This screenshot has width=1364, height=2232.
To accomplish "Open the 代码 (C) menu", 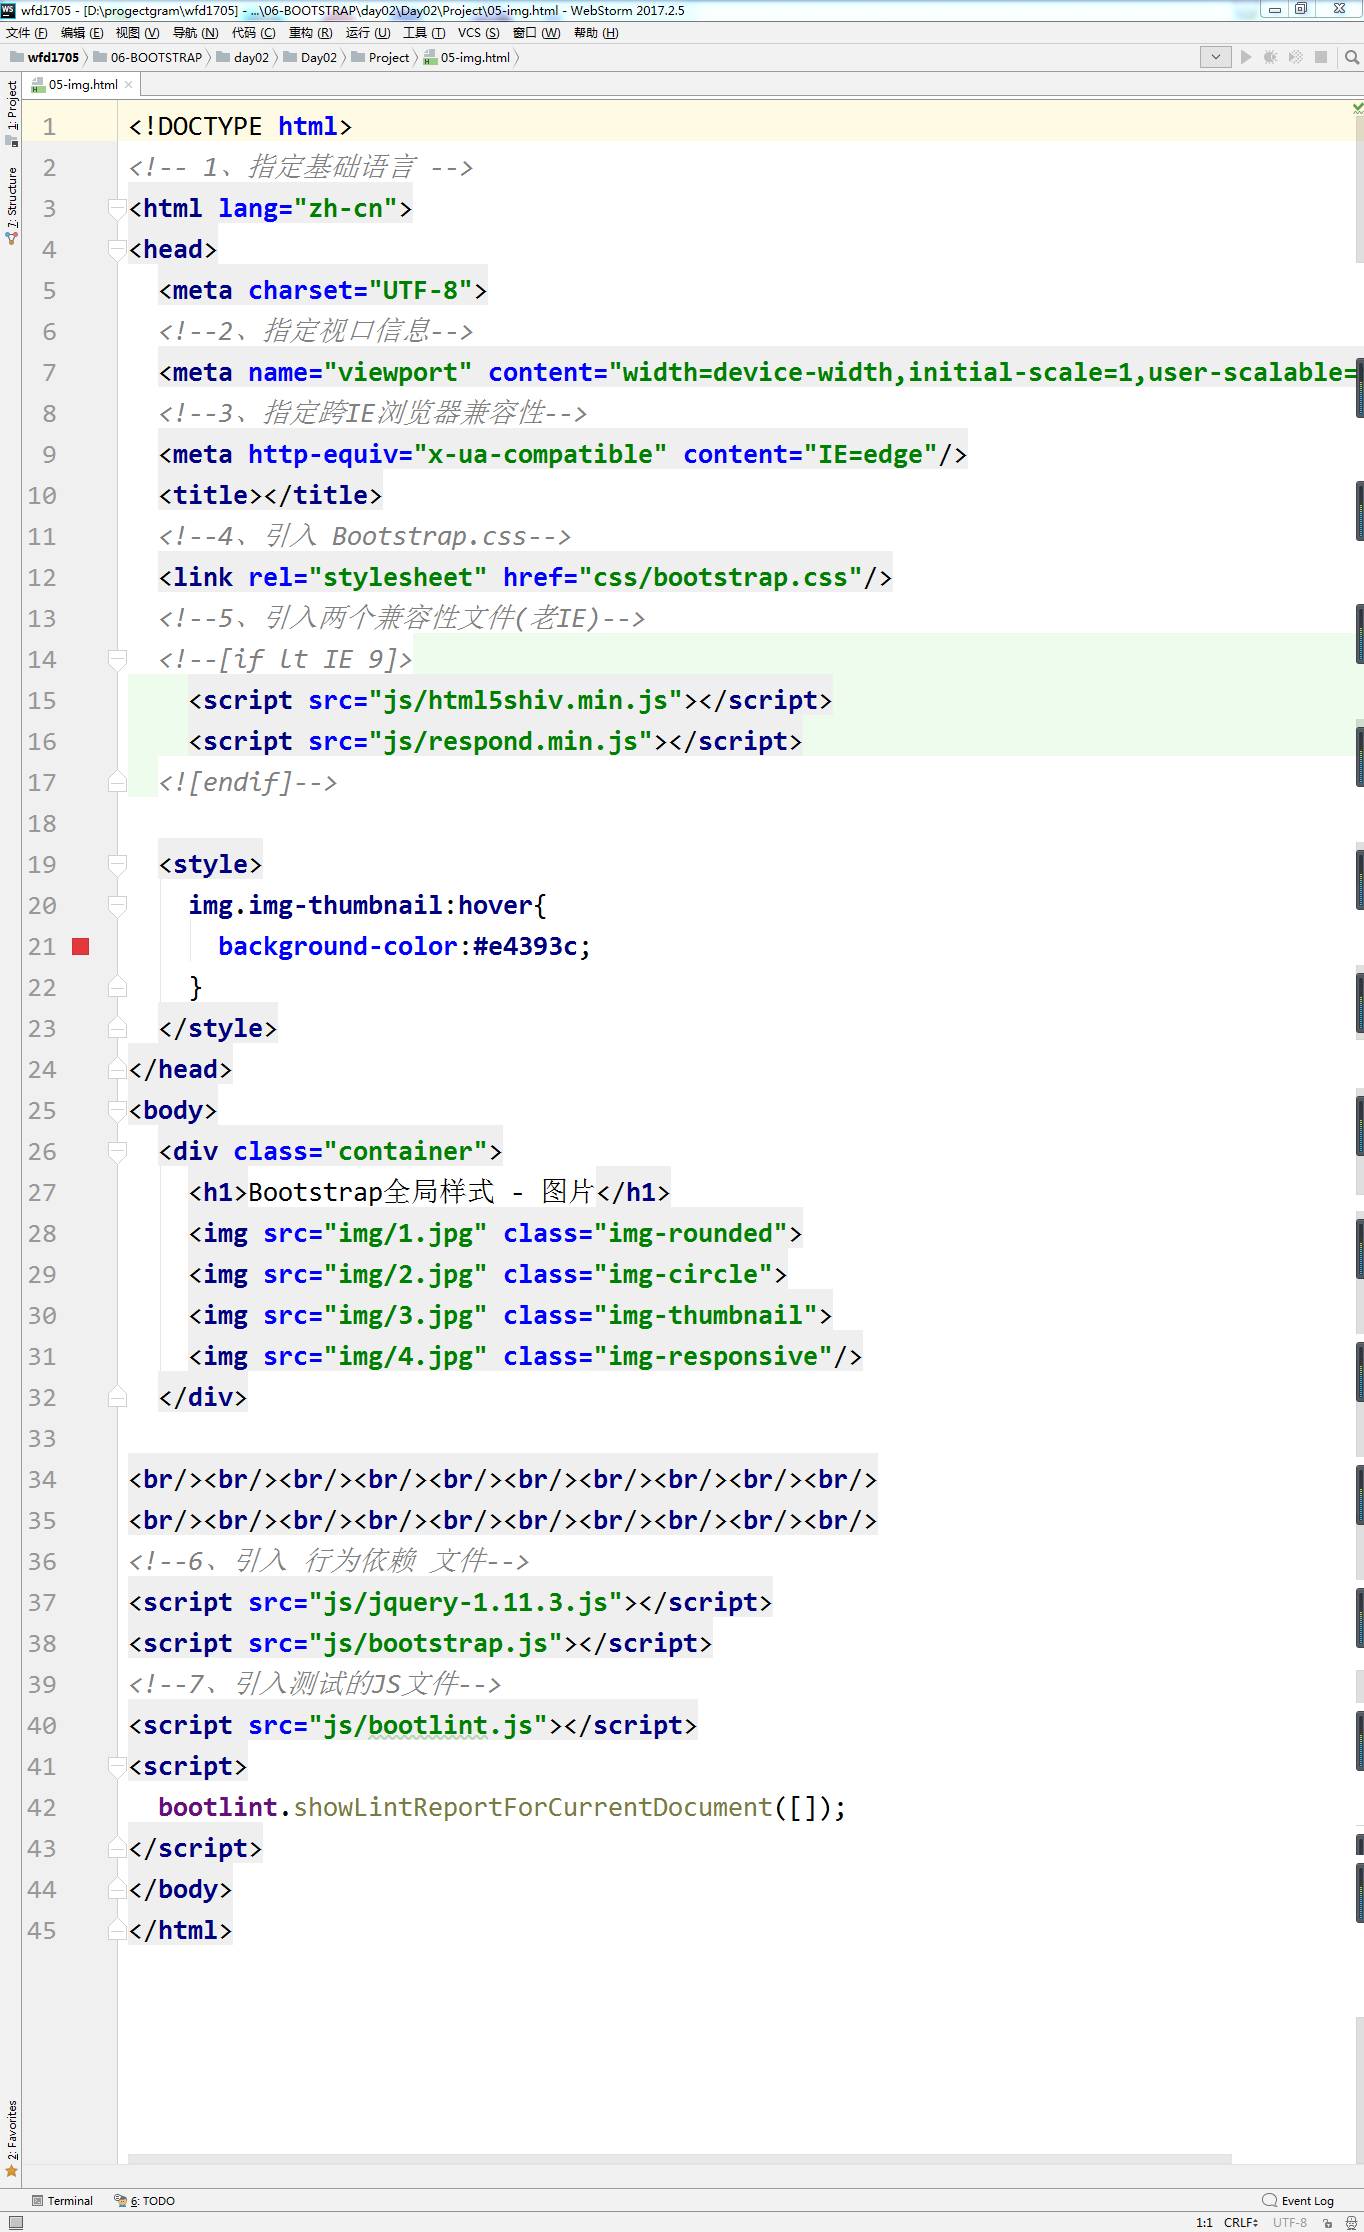I will [x=254, y=33].
